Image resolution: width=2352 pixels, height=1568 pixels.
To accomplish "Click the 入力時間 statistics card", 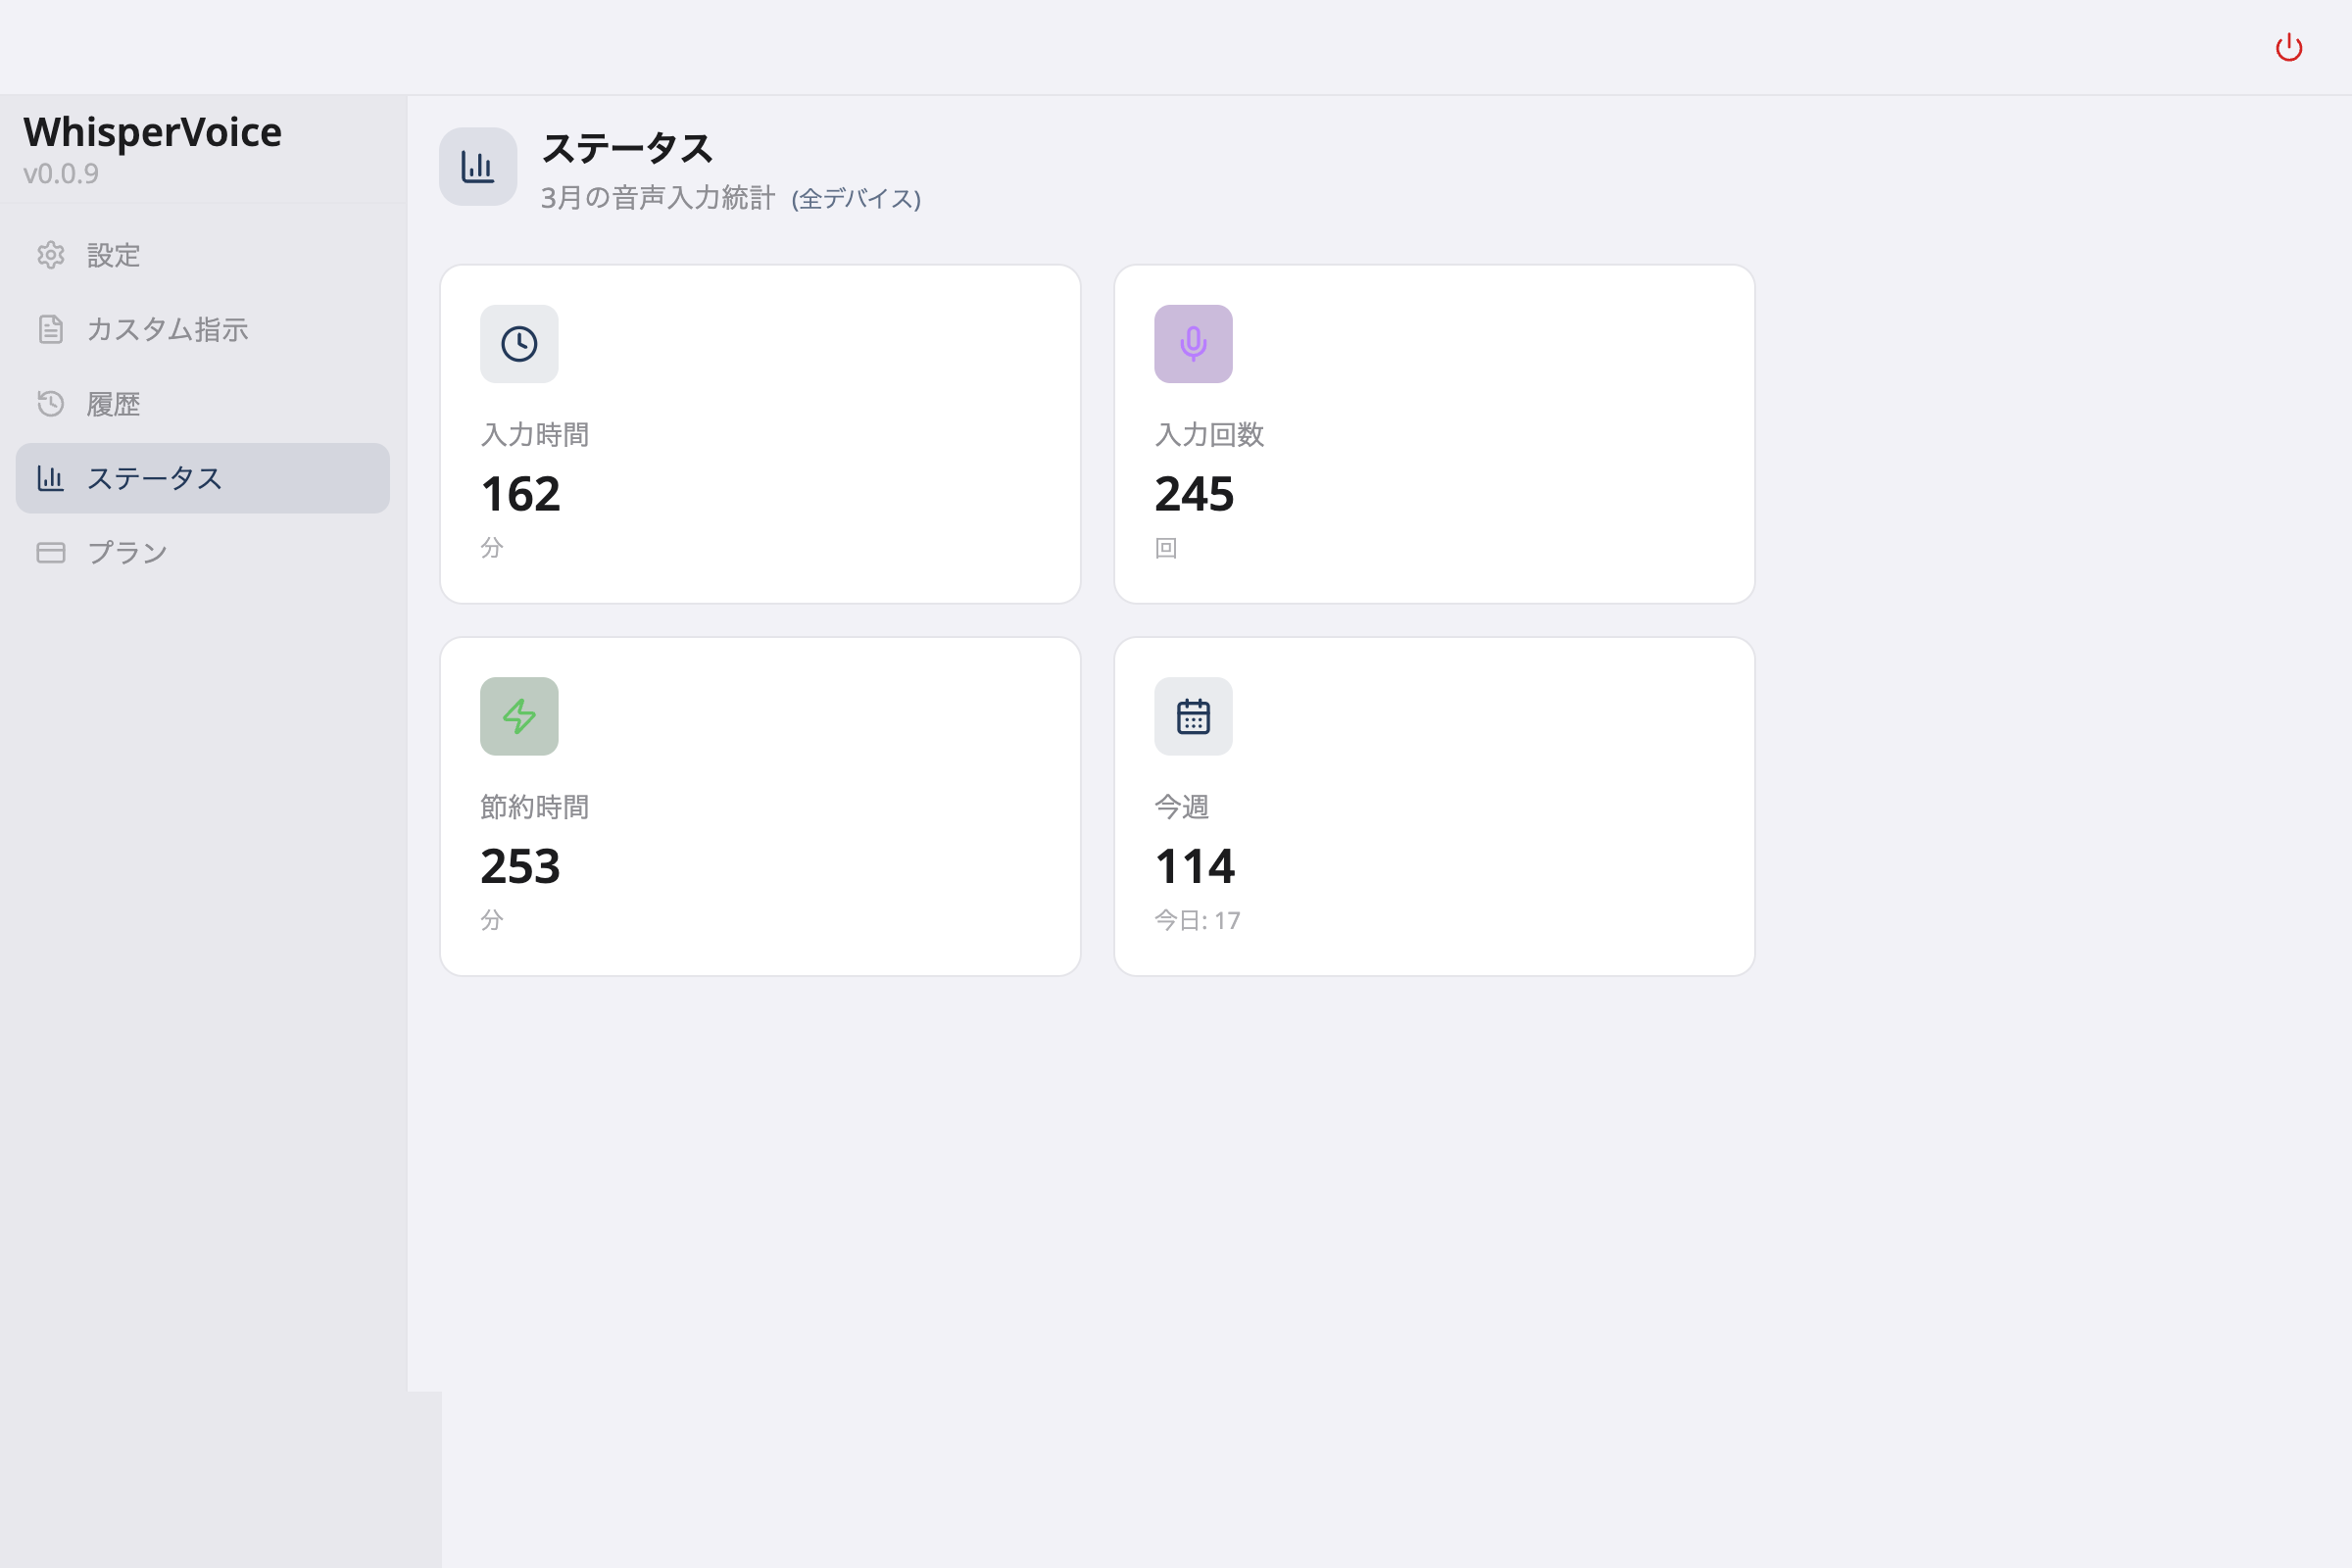I will pyautogui.click(x=760, y=432).
